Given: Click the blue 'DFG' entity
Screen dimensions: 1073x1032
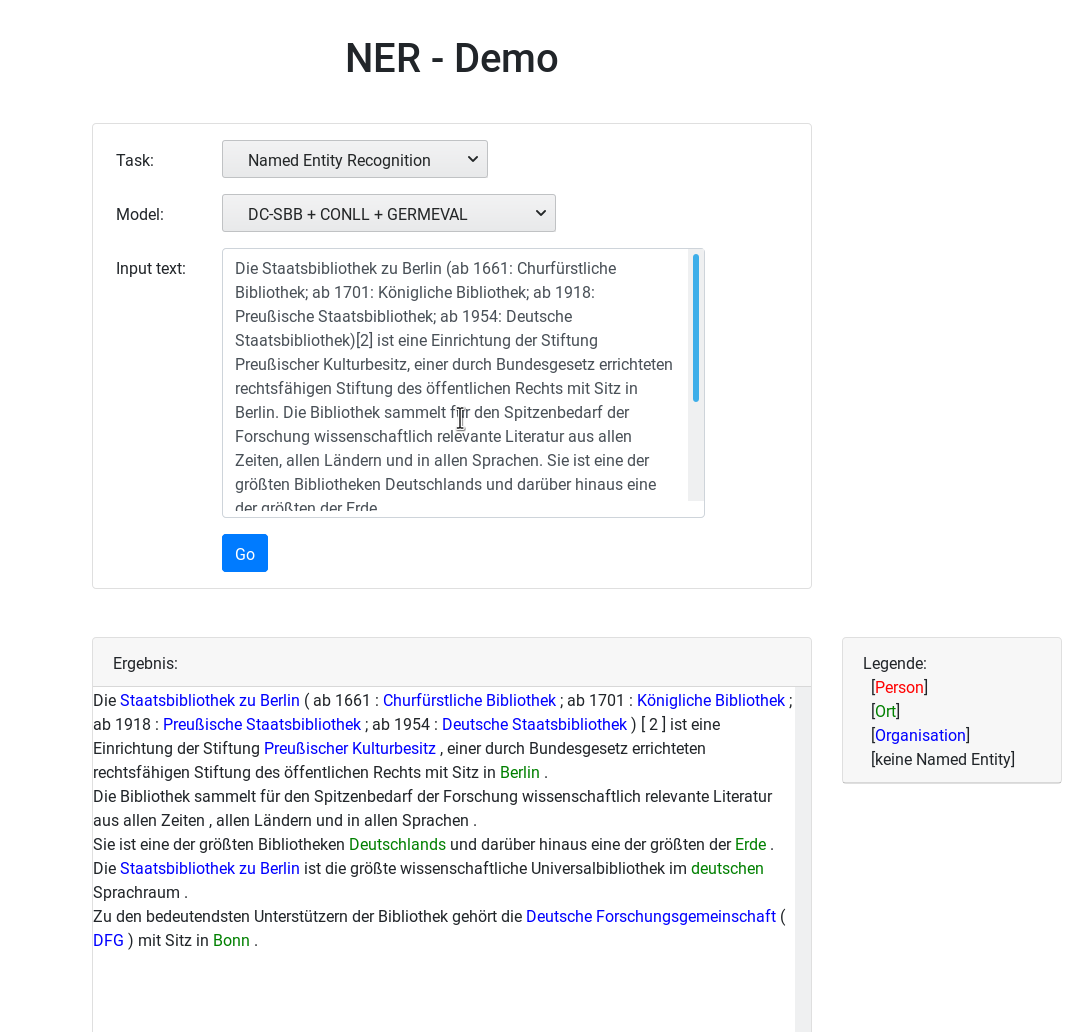Looking at the screenshot, I should [x=108, y=940].
